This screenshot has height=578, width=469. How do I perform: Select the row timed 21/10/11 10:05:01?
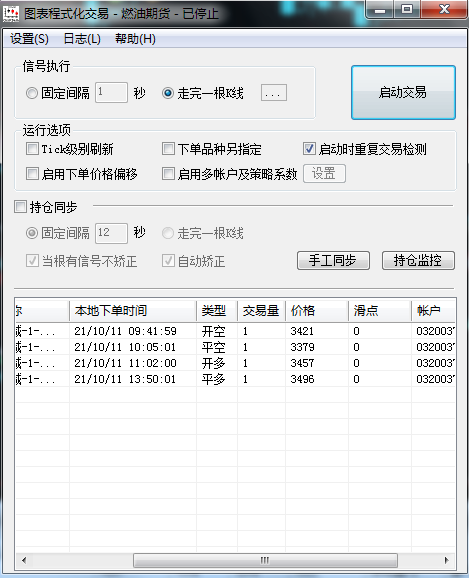[x=235, y=347]
